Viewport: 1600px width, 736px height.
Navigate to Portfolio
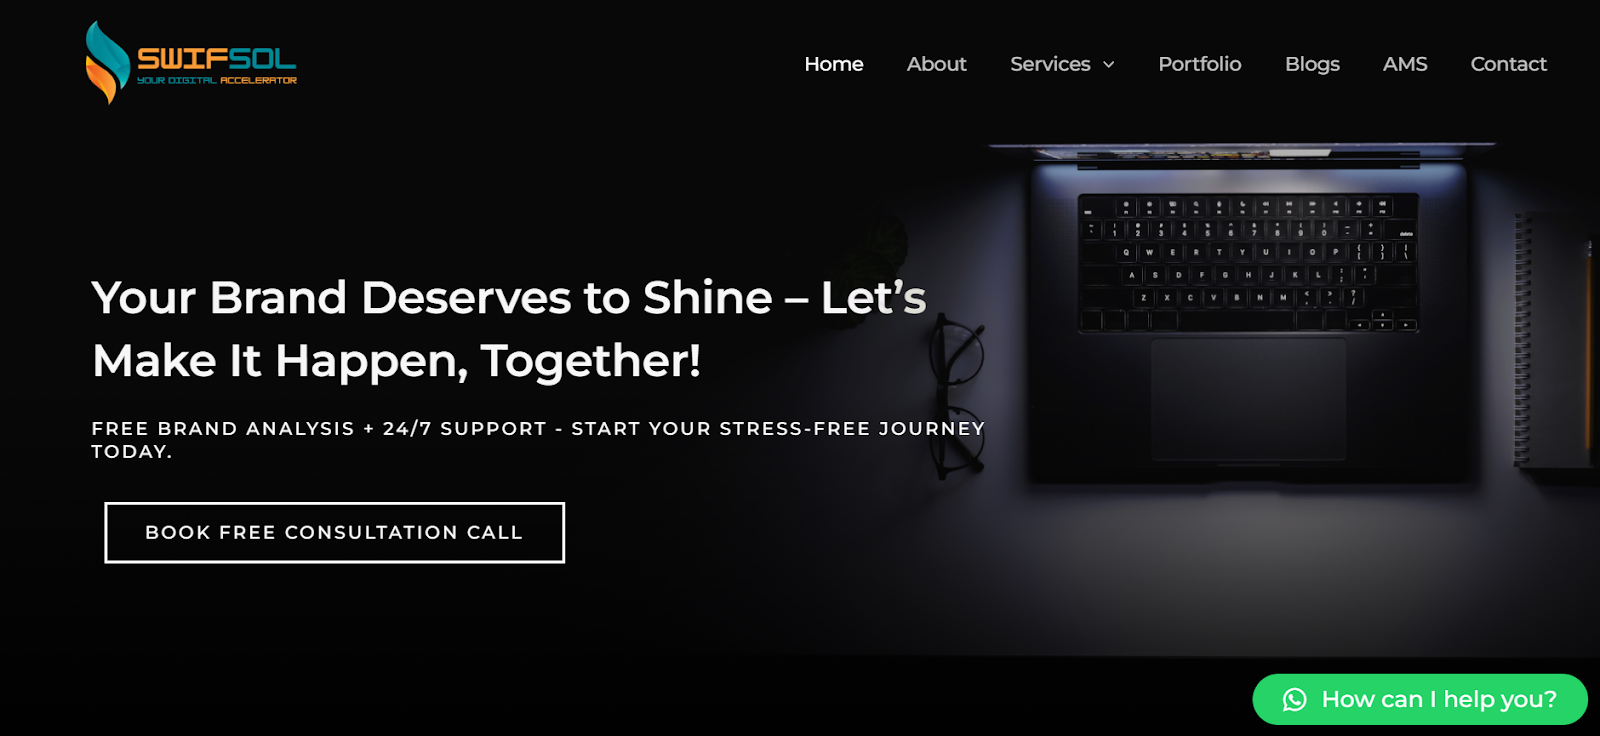[x=1199, y=64]
